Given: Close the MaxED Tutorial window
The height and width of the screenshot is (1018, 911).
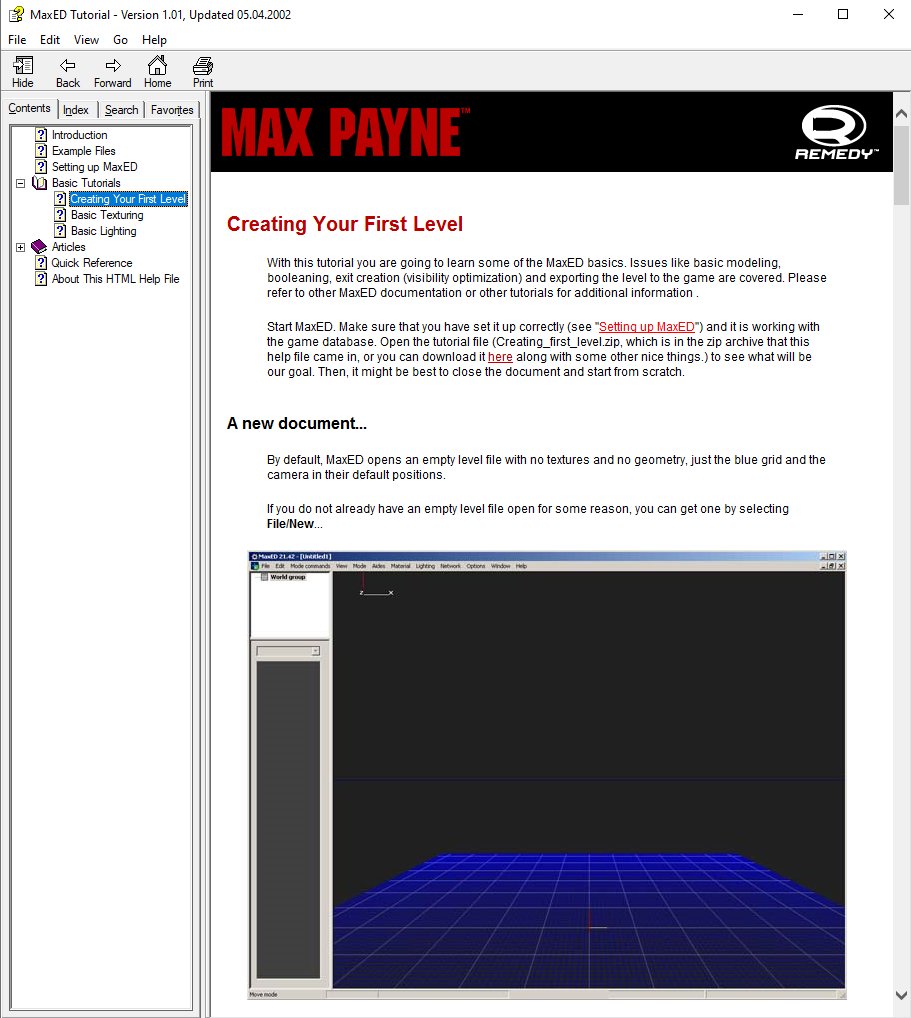Looking at the screenshot, I should tap(888, 14).
